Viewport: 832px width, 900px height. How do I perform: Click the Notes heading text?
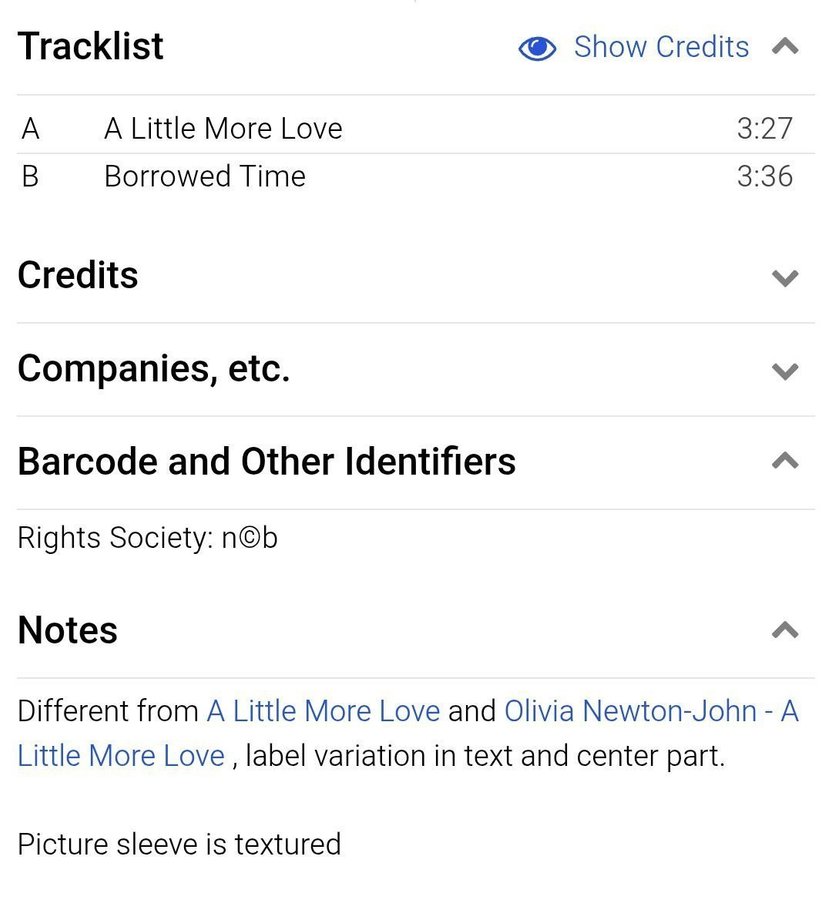click(68, 630)
